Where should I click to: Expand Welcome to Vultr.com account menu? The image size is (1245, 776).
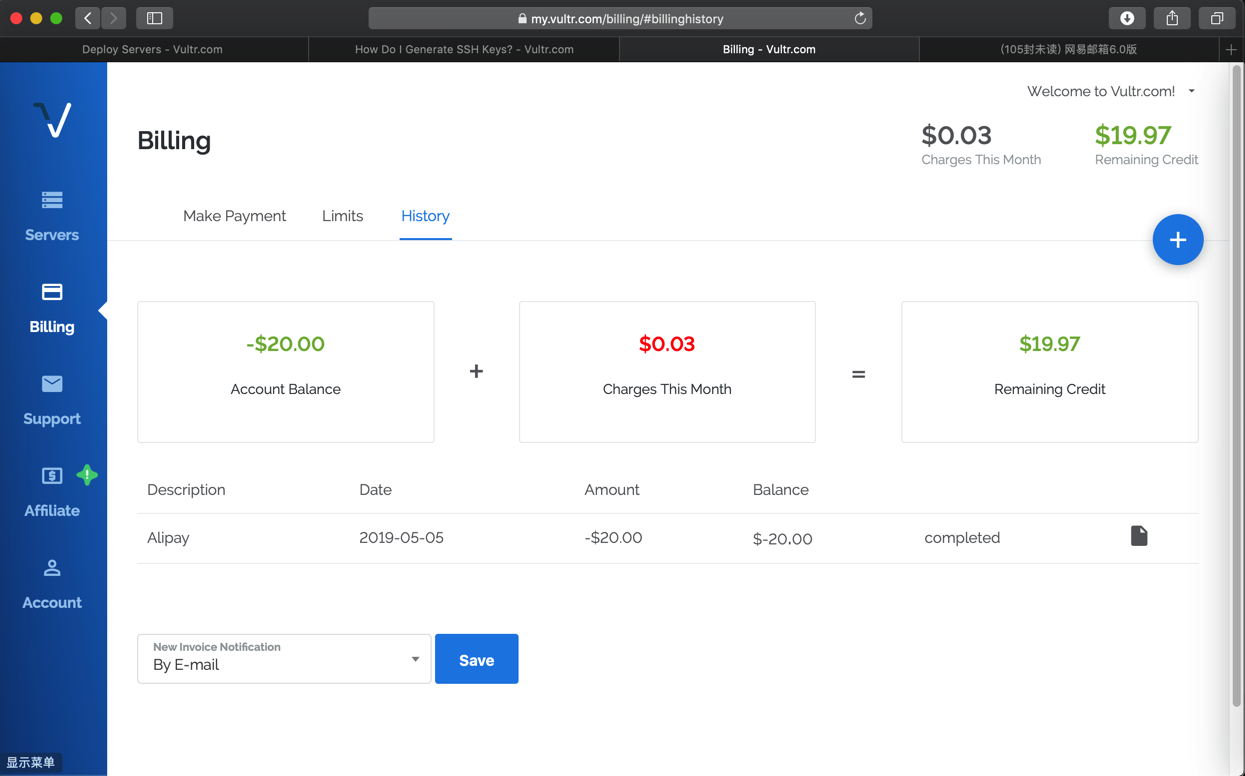coord(1111,91)
